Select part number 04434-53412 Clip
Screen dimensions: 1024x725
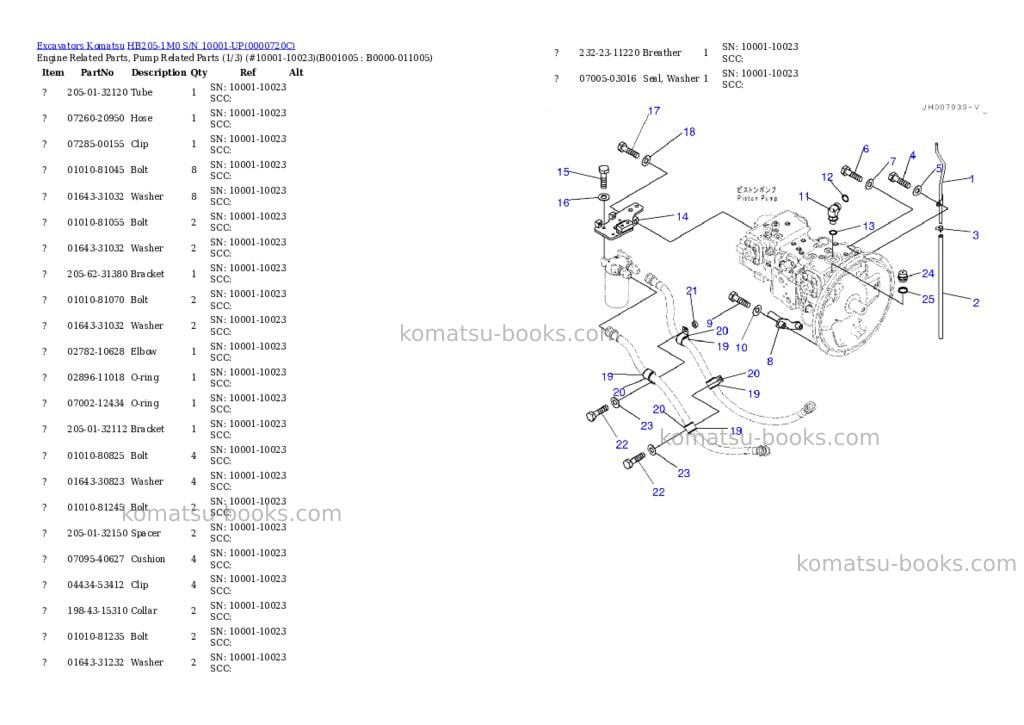click(x=108, y=585)
